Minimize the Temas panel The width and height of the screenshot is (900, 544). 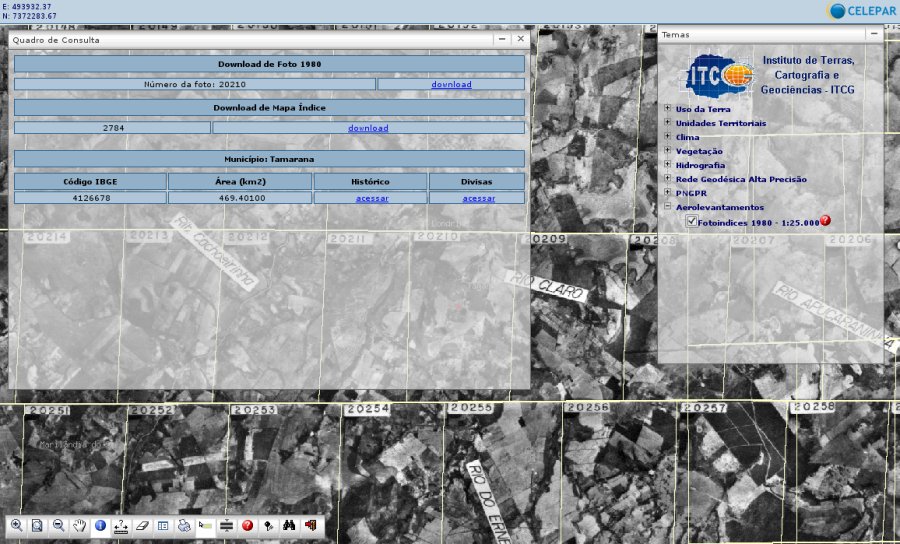tap(873, 34)
